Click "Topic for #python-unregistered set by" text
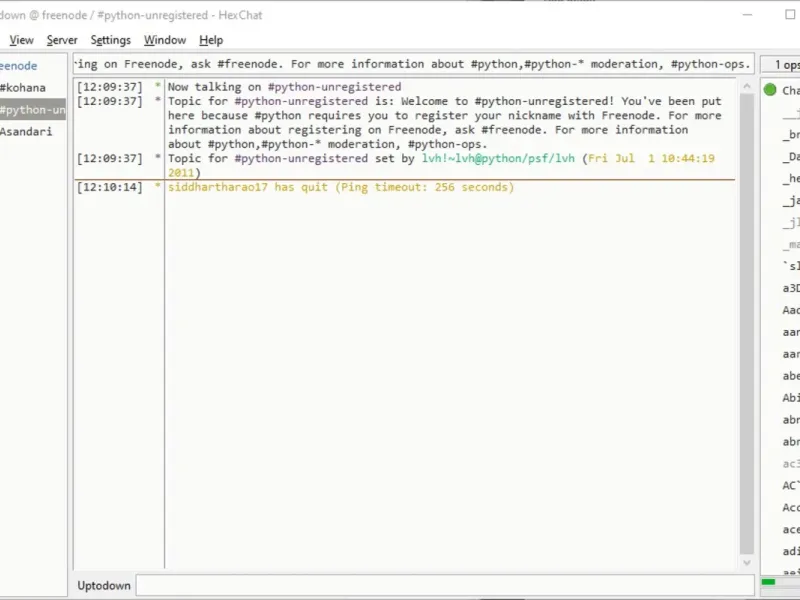800x600 pixels. point(291,159)
